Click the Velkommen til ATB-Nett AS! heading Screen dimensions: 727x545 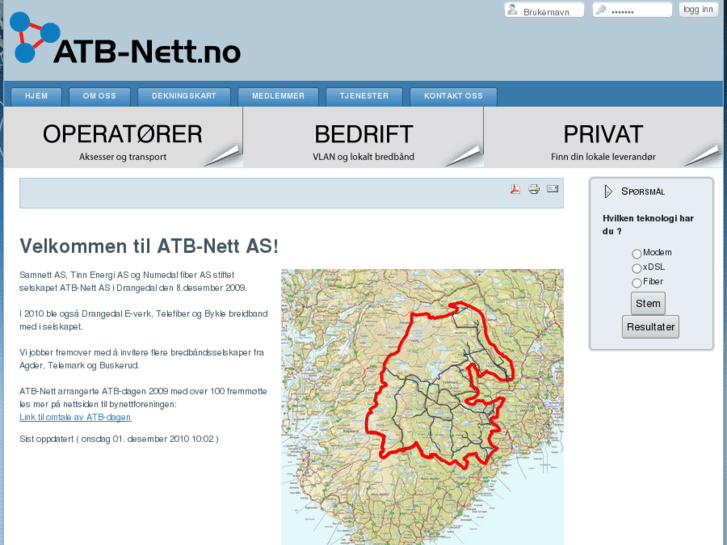pos(149,246)
